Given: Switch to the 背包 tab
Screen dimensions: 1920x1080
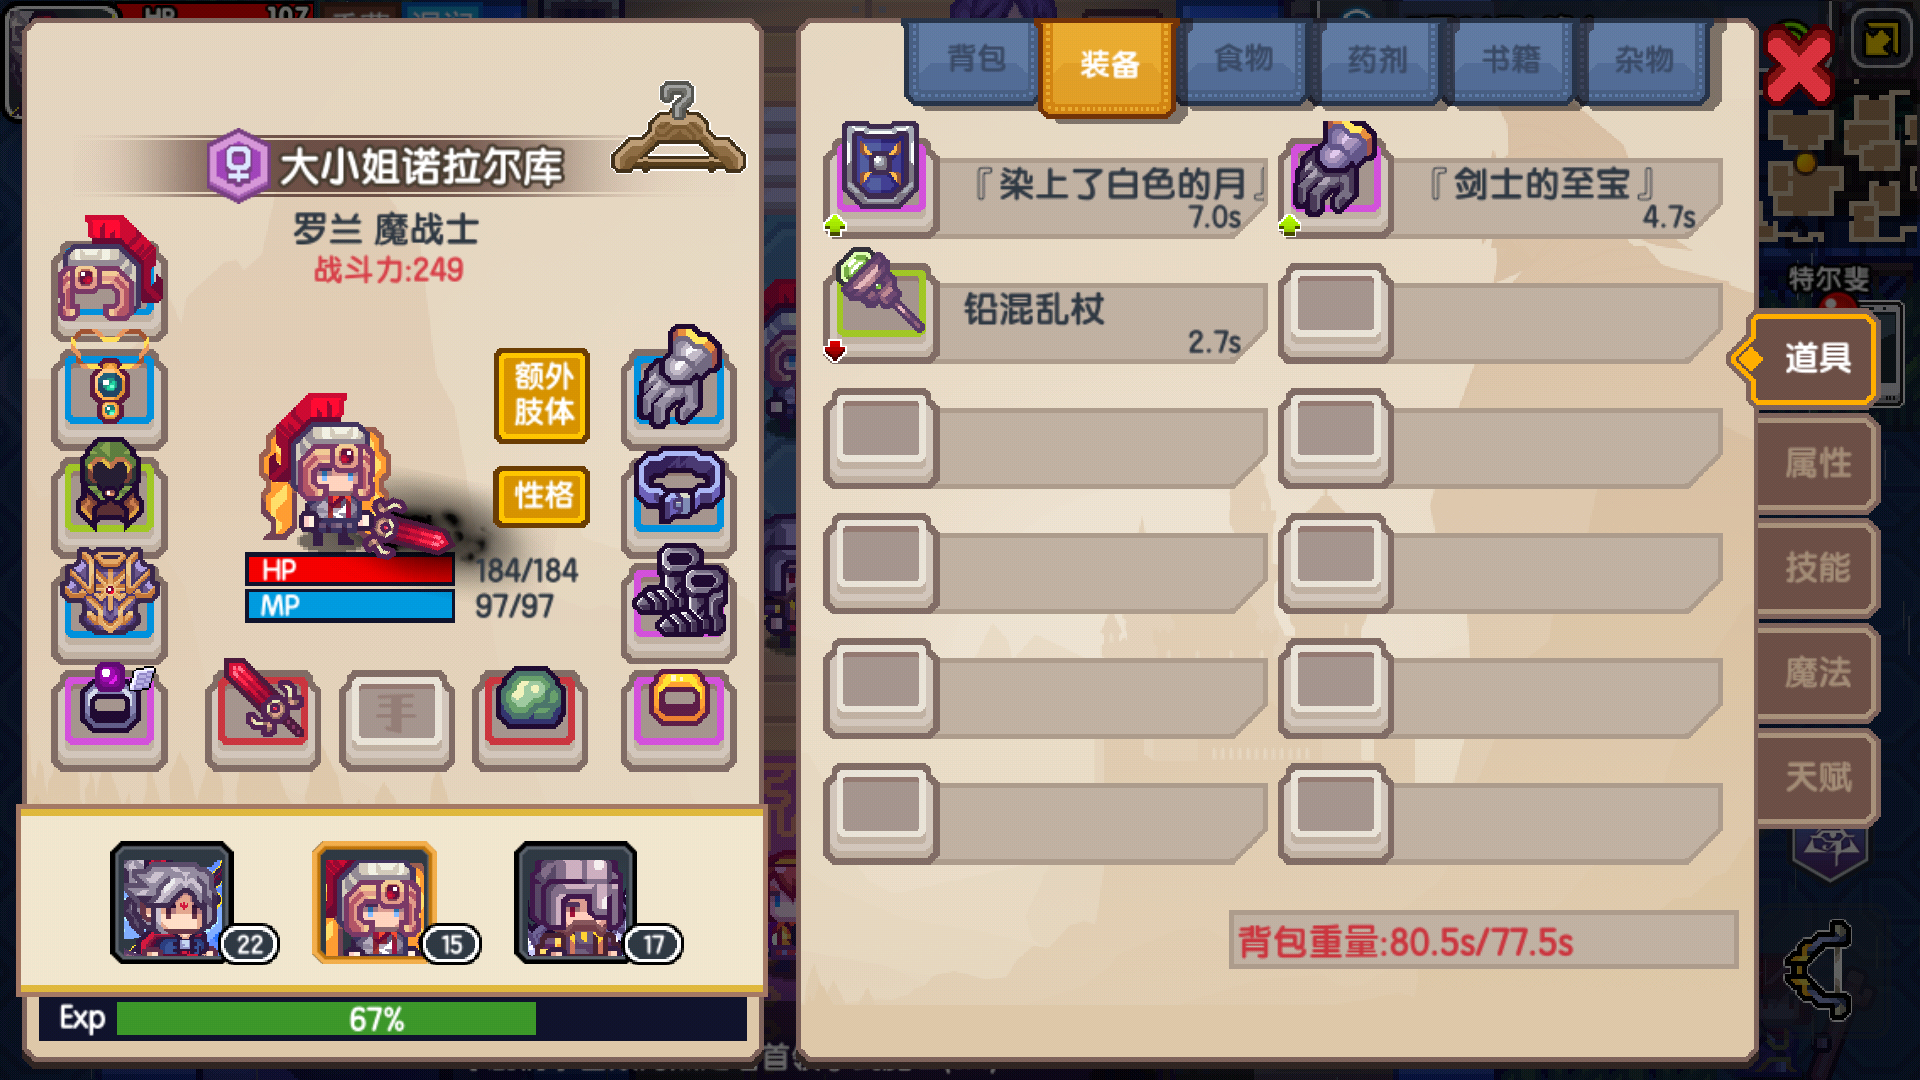Looking at the screenshot, I should [975, 58].
